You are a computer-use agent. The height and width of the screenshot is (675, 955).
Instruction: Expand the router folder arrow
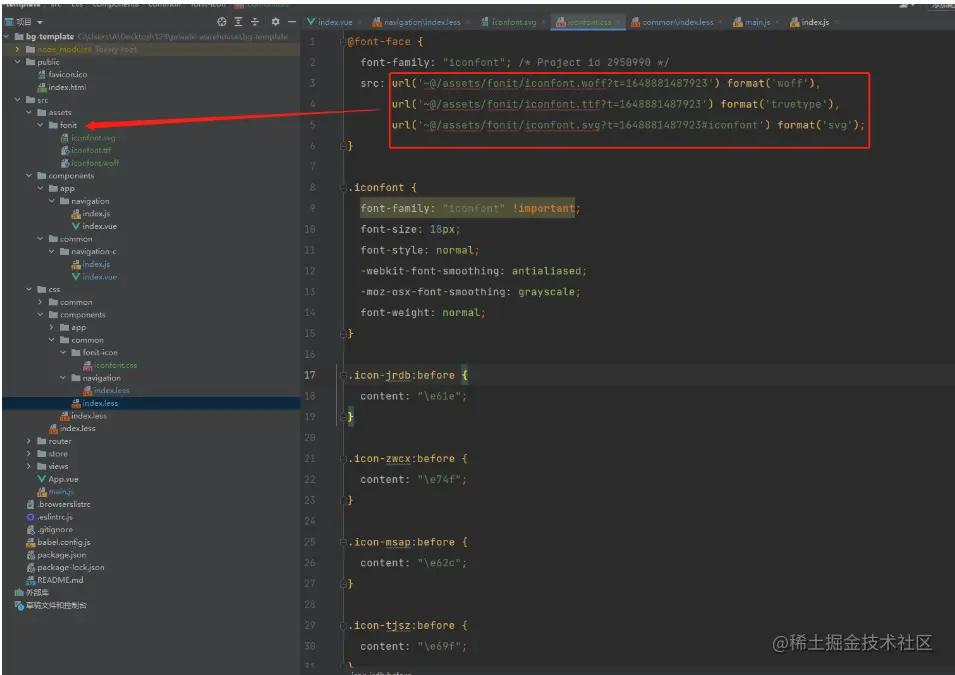[x=29, y=441]
